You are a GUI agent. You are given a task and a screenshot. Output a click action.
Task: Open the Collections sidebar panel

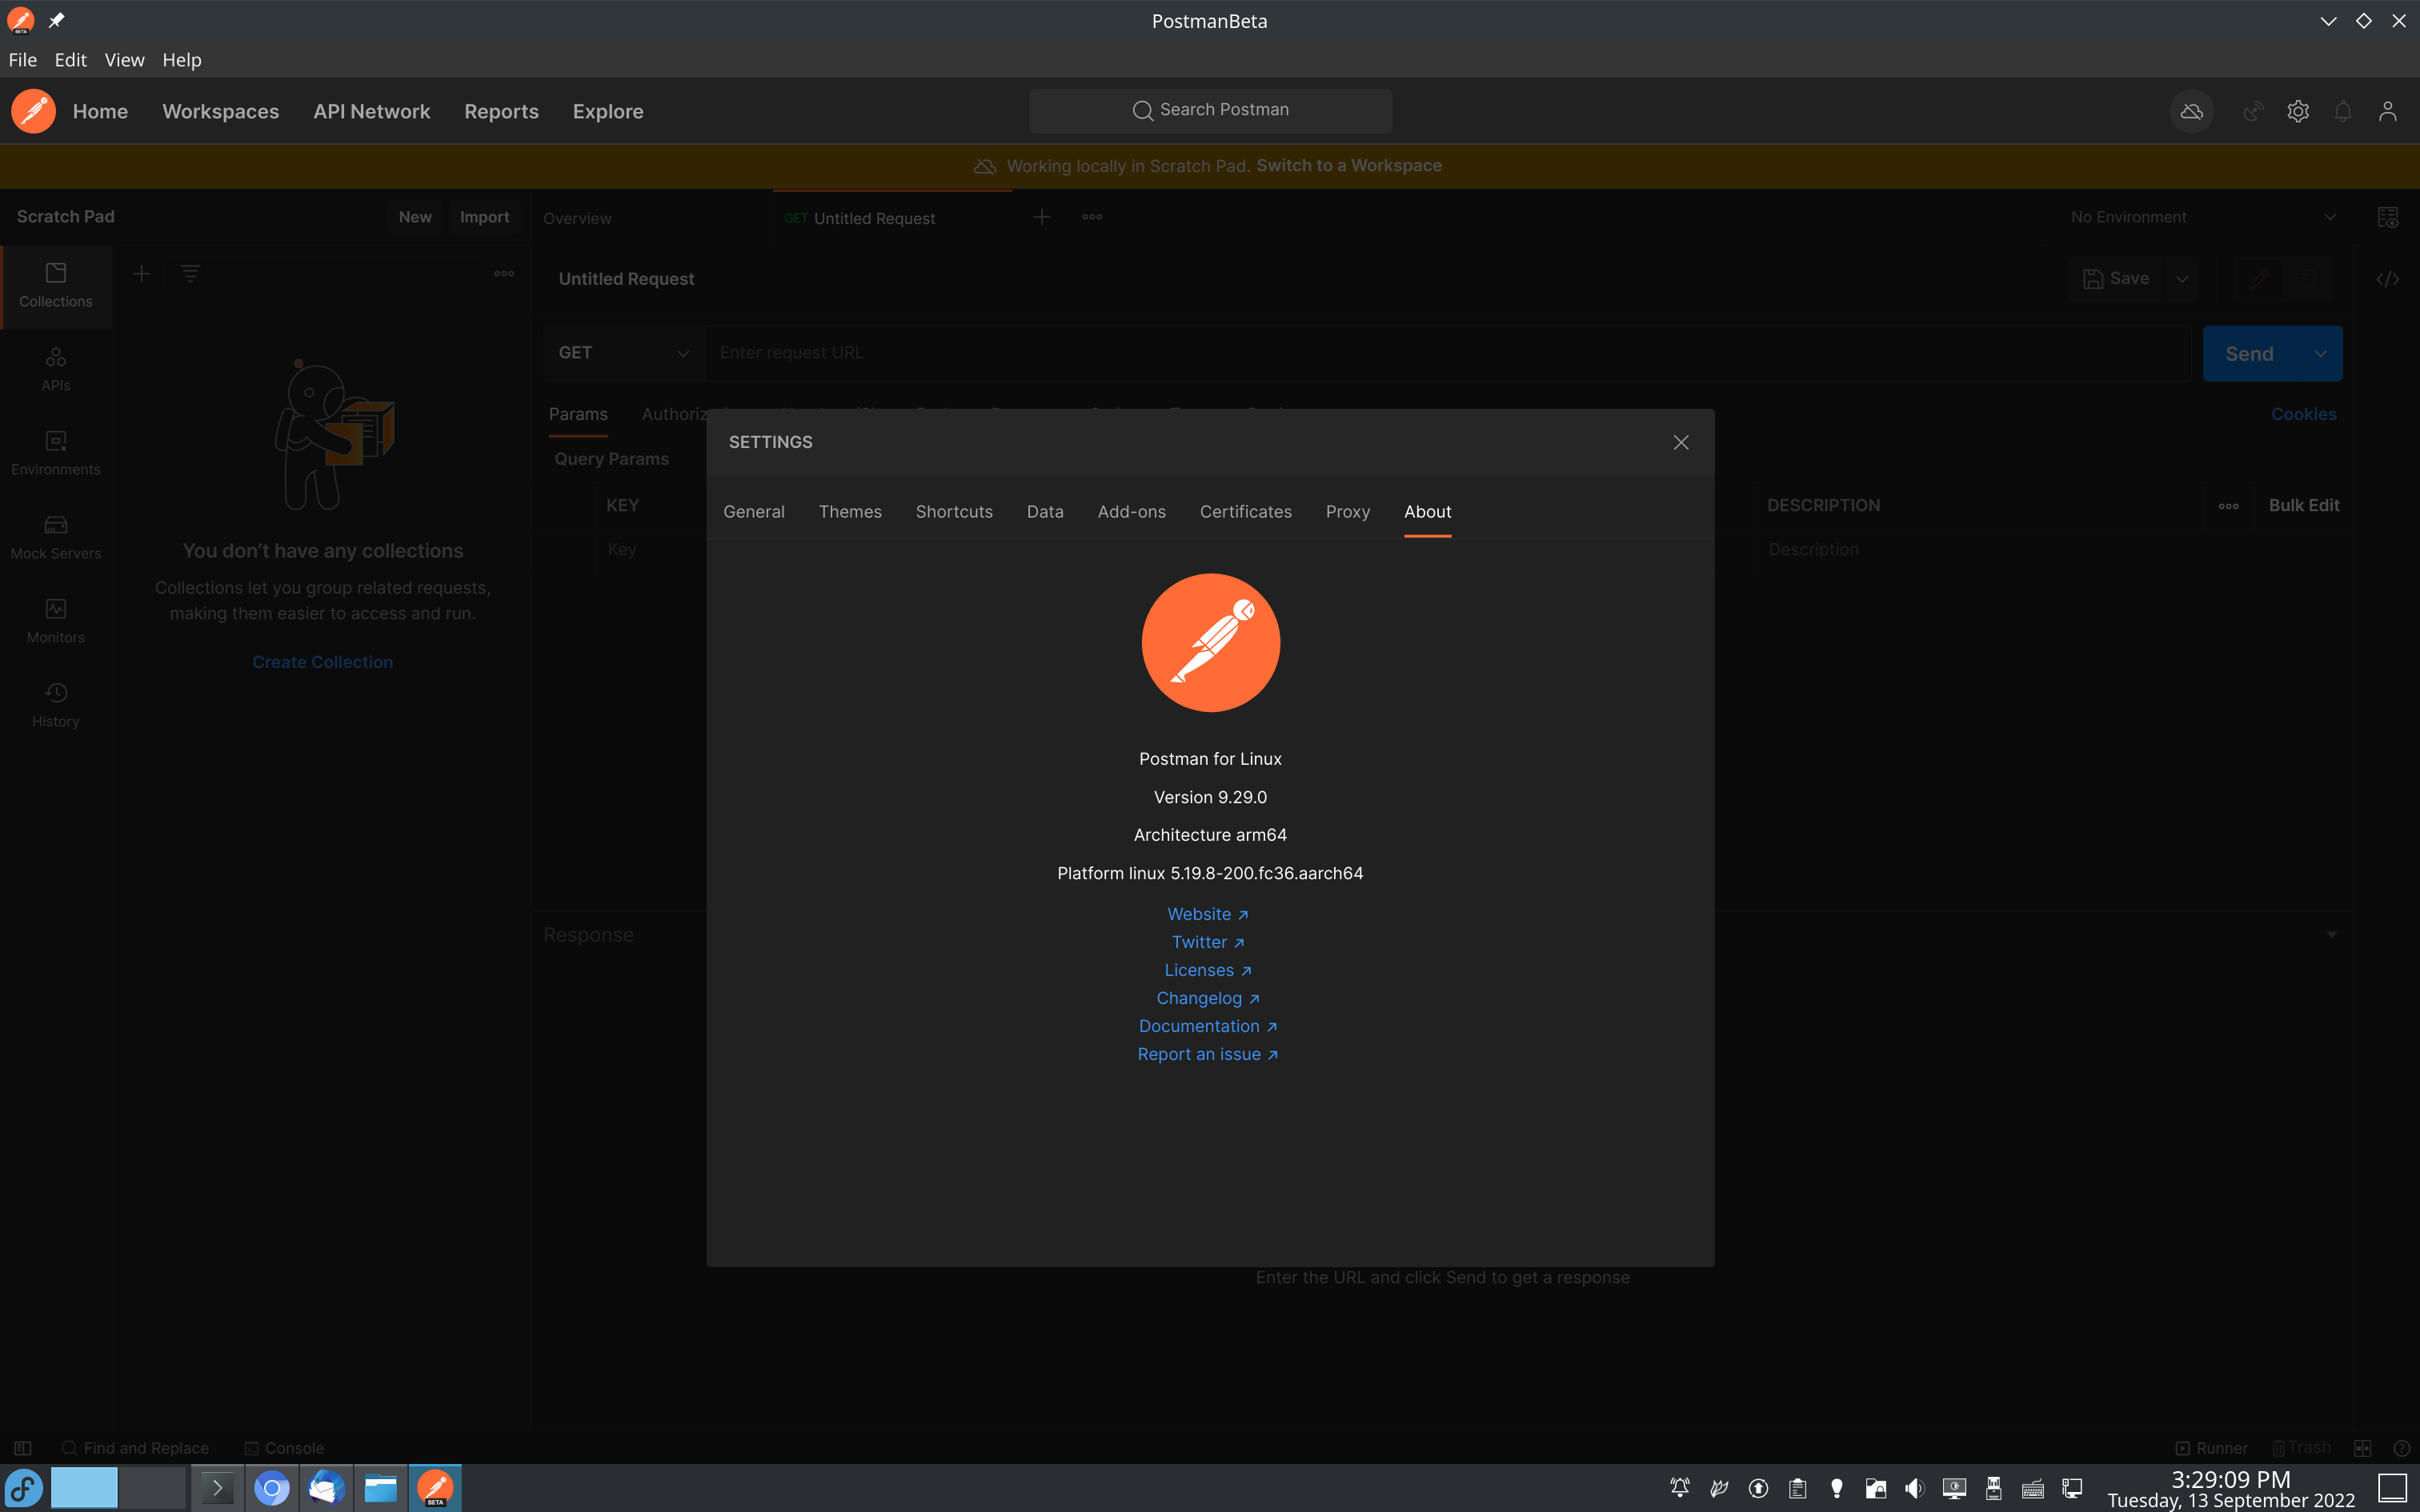click(x=55, y=285)
